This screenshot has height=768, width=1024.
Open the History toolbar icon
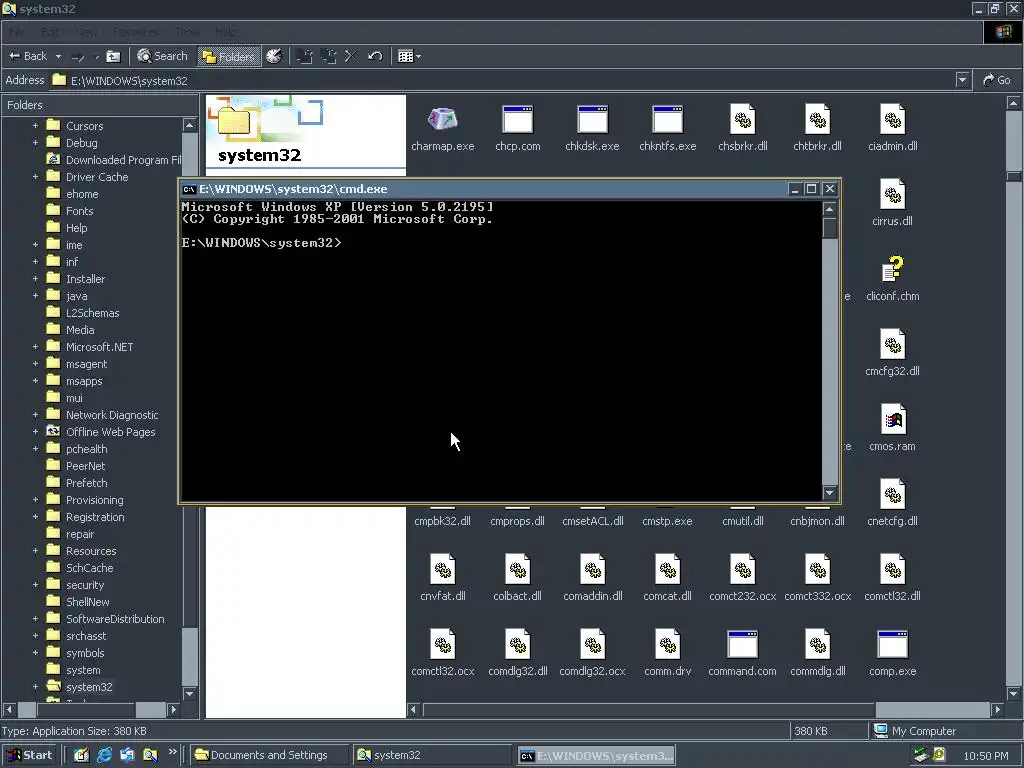click(x=274, y=56)
